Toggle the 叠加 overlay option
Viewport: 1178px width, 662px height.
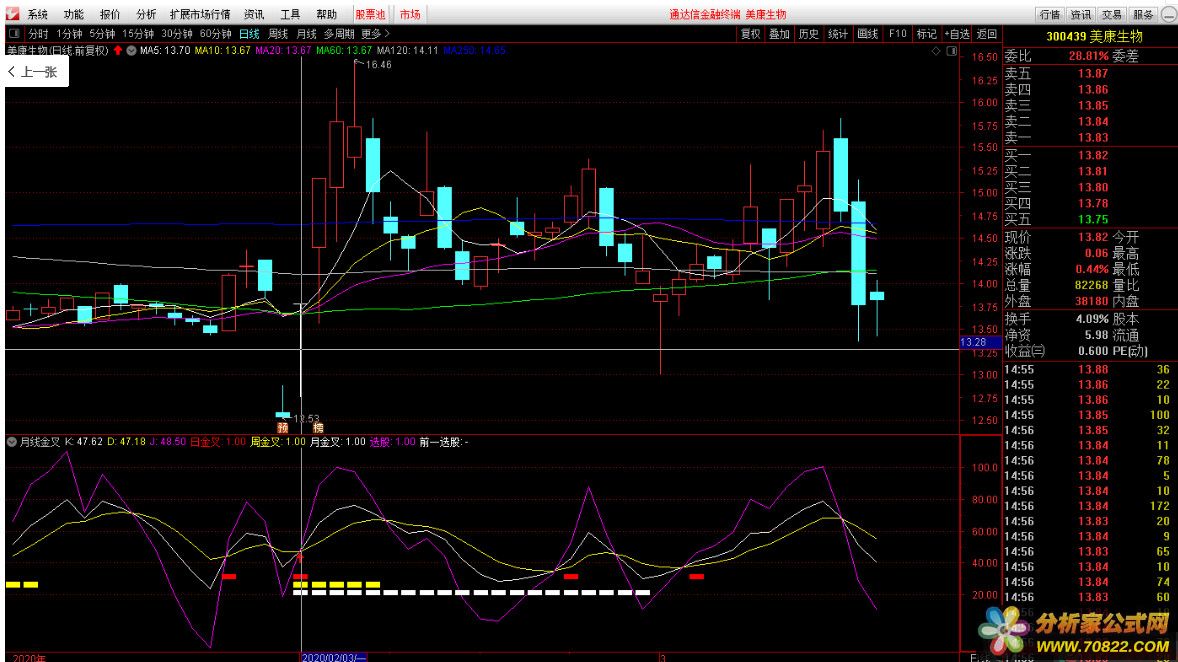[x=779, y=34]
